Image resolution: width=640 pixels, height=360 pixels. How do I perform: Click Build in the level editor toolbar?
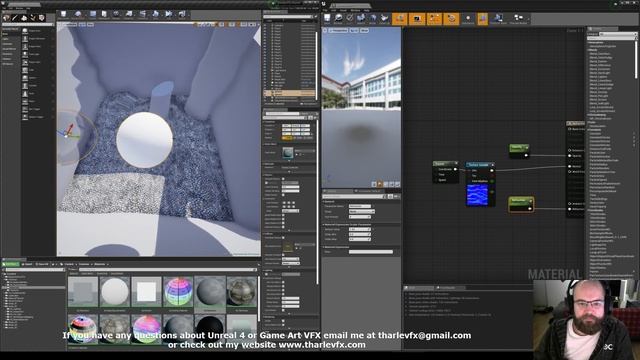pos(156,15)
